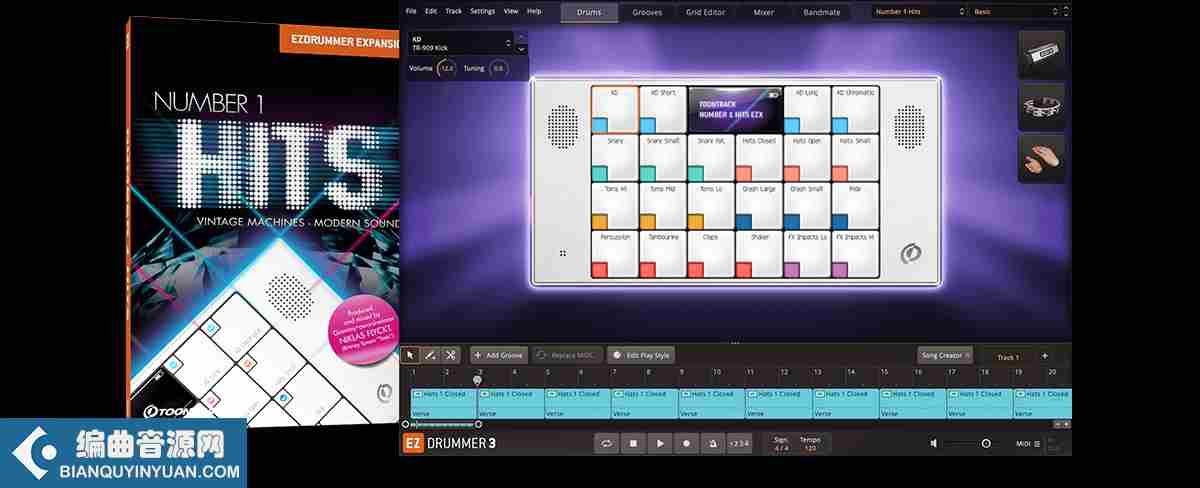The image size is (1200, 488).
Task: Adjust the Volume knob
Action: (x=447, y=68)
